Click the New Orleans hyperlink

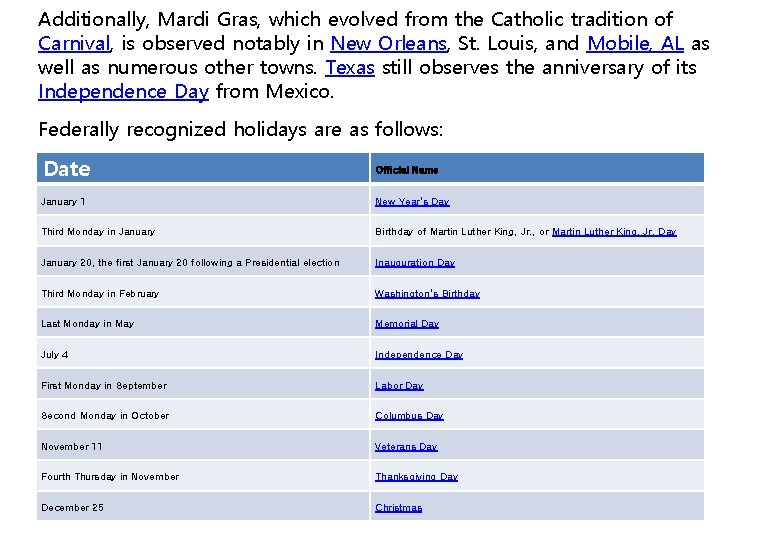pos(388,43)
